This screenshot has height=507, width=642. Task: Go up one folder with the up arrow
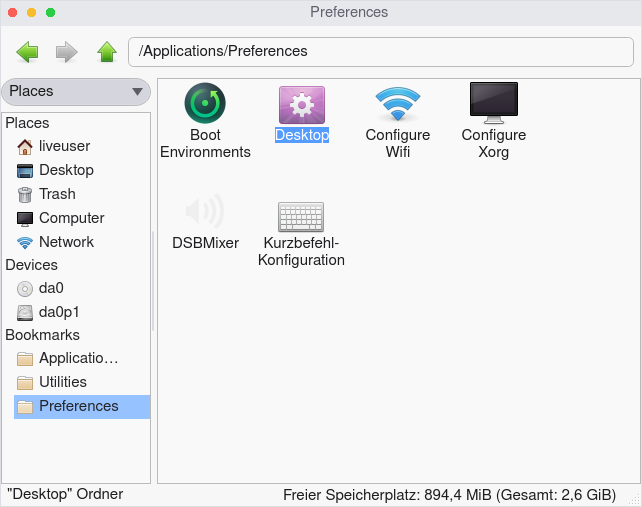[107, 52]
